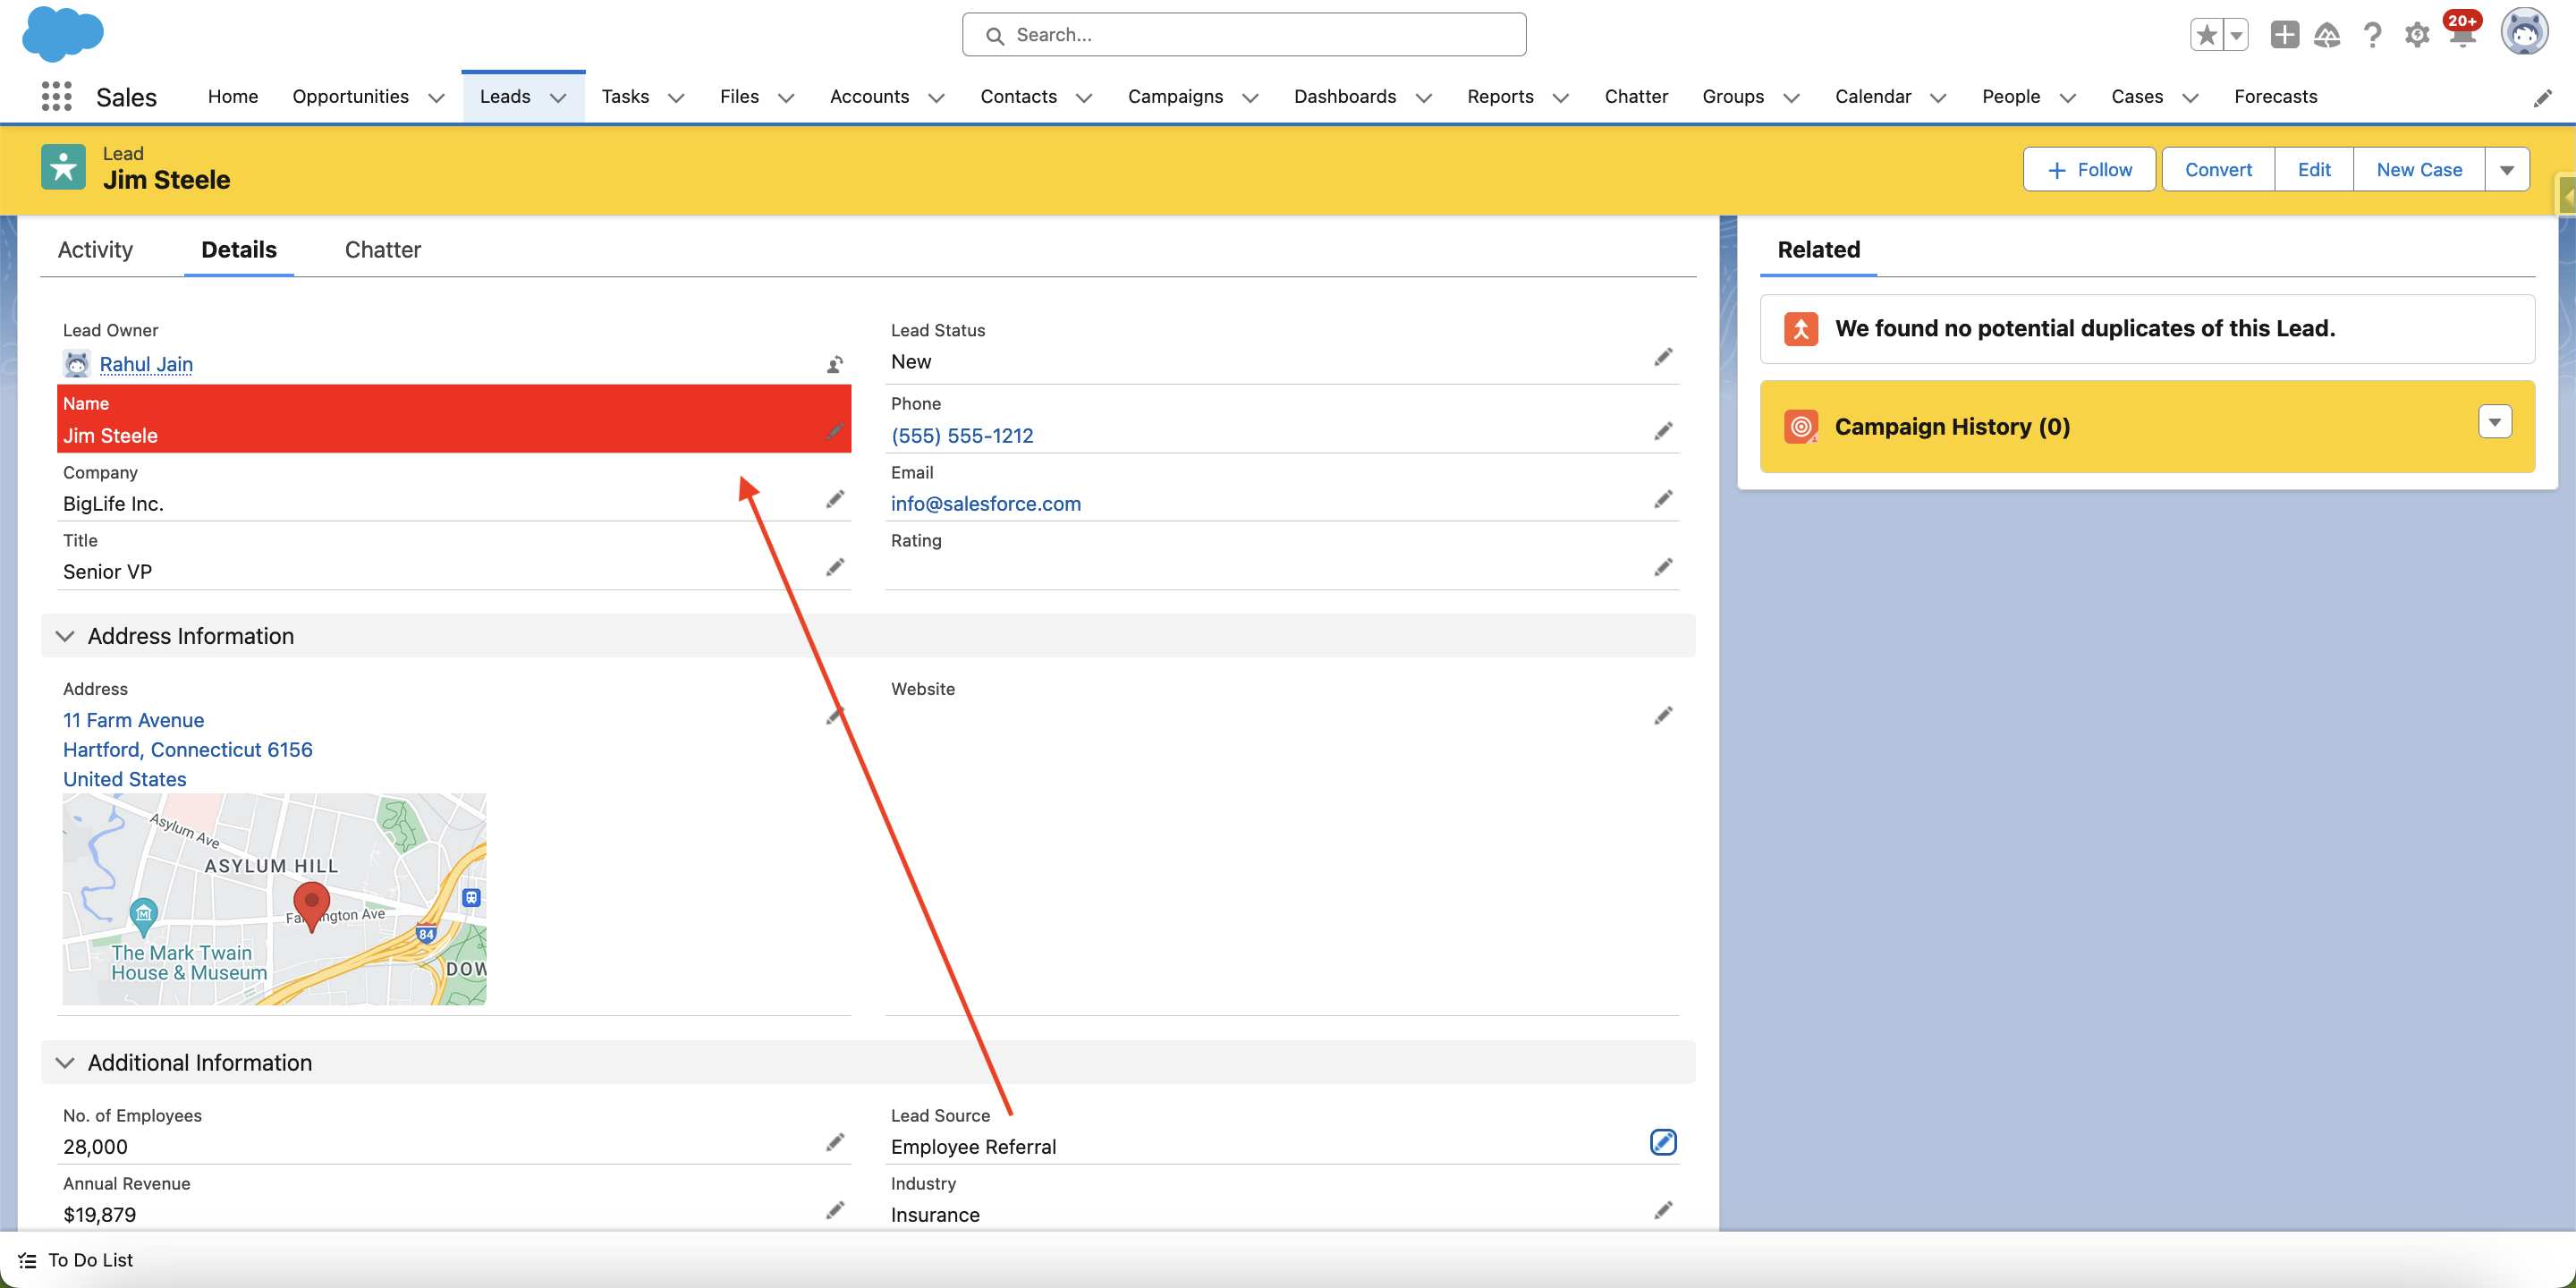2576x1288 pixels.
Task: Select the Related tab
Action: coord(1818,250)
